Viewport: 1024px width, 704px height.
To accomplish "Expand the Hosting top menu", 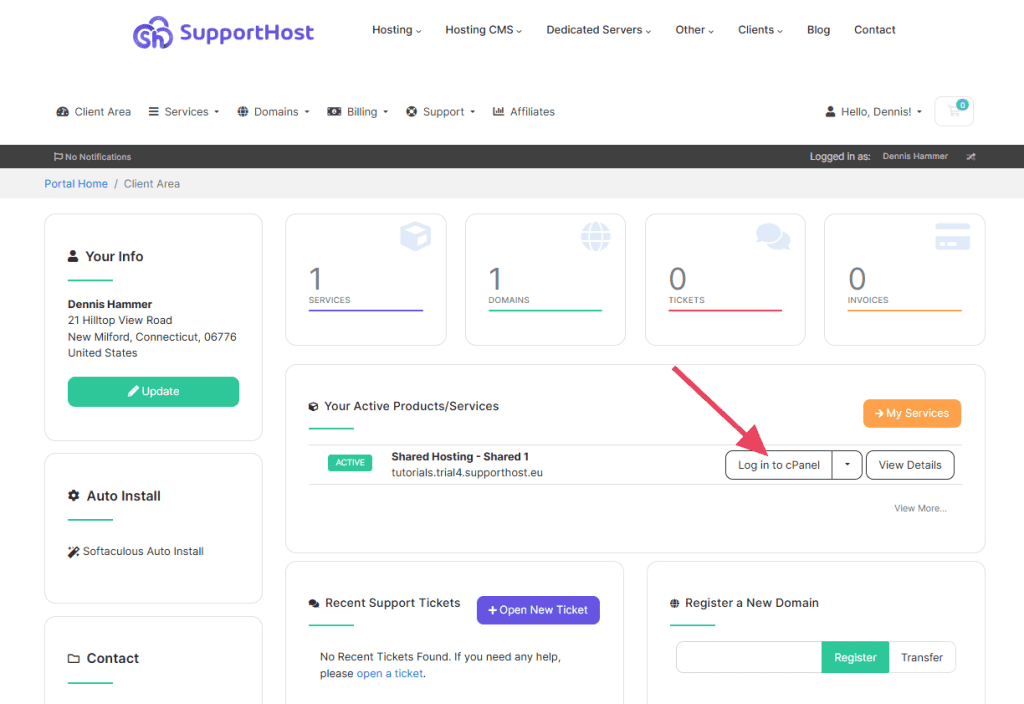I will 396,30.
